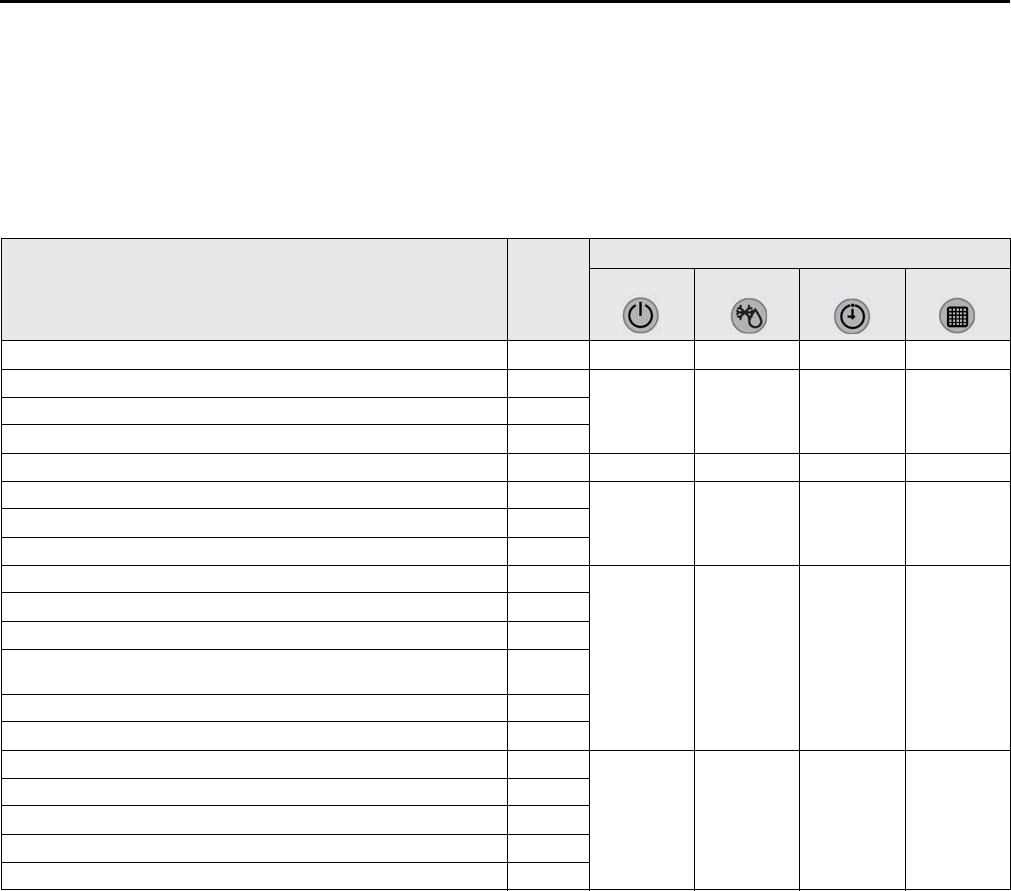This screenshot has width=1011, height=891.
Task: Click bottom merged cell in power icon column
Action: [x=640, y=819]
